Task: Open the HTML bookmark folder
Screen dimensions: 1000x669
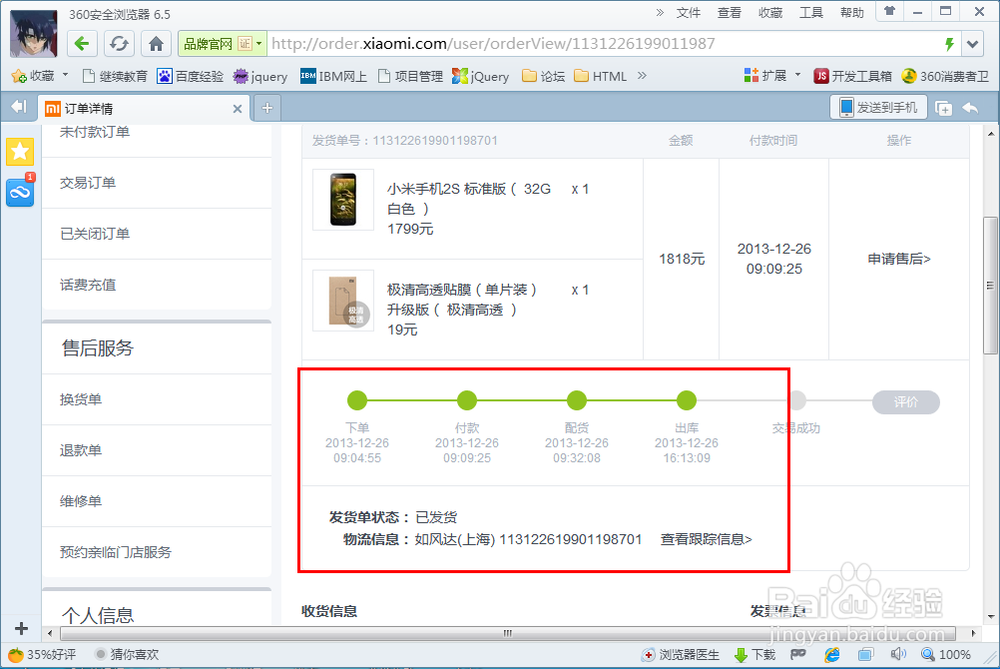Action: (600, 77)
